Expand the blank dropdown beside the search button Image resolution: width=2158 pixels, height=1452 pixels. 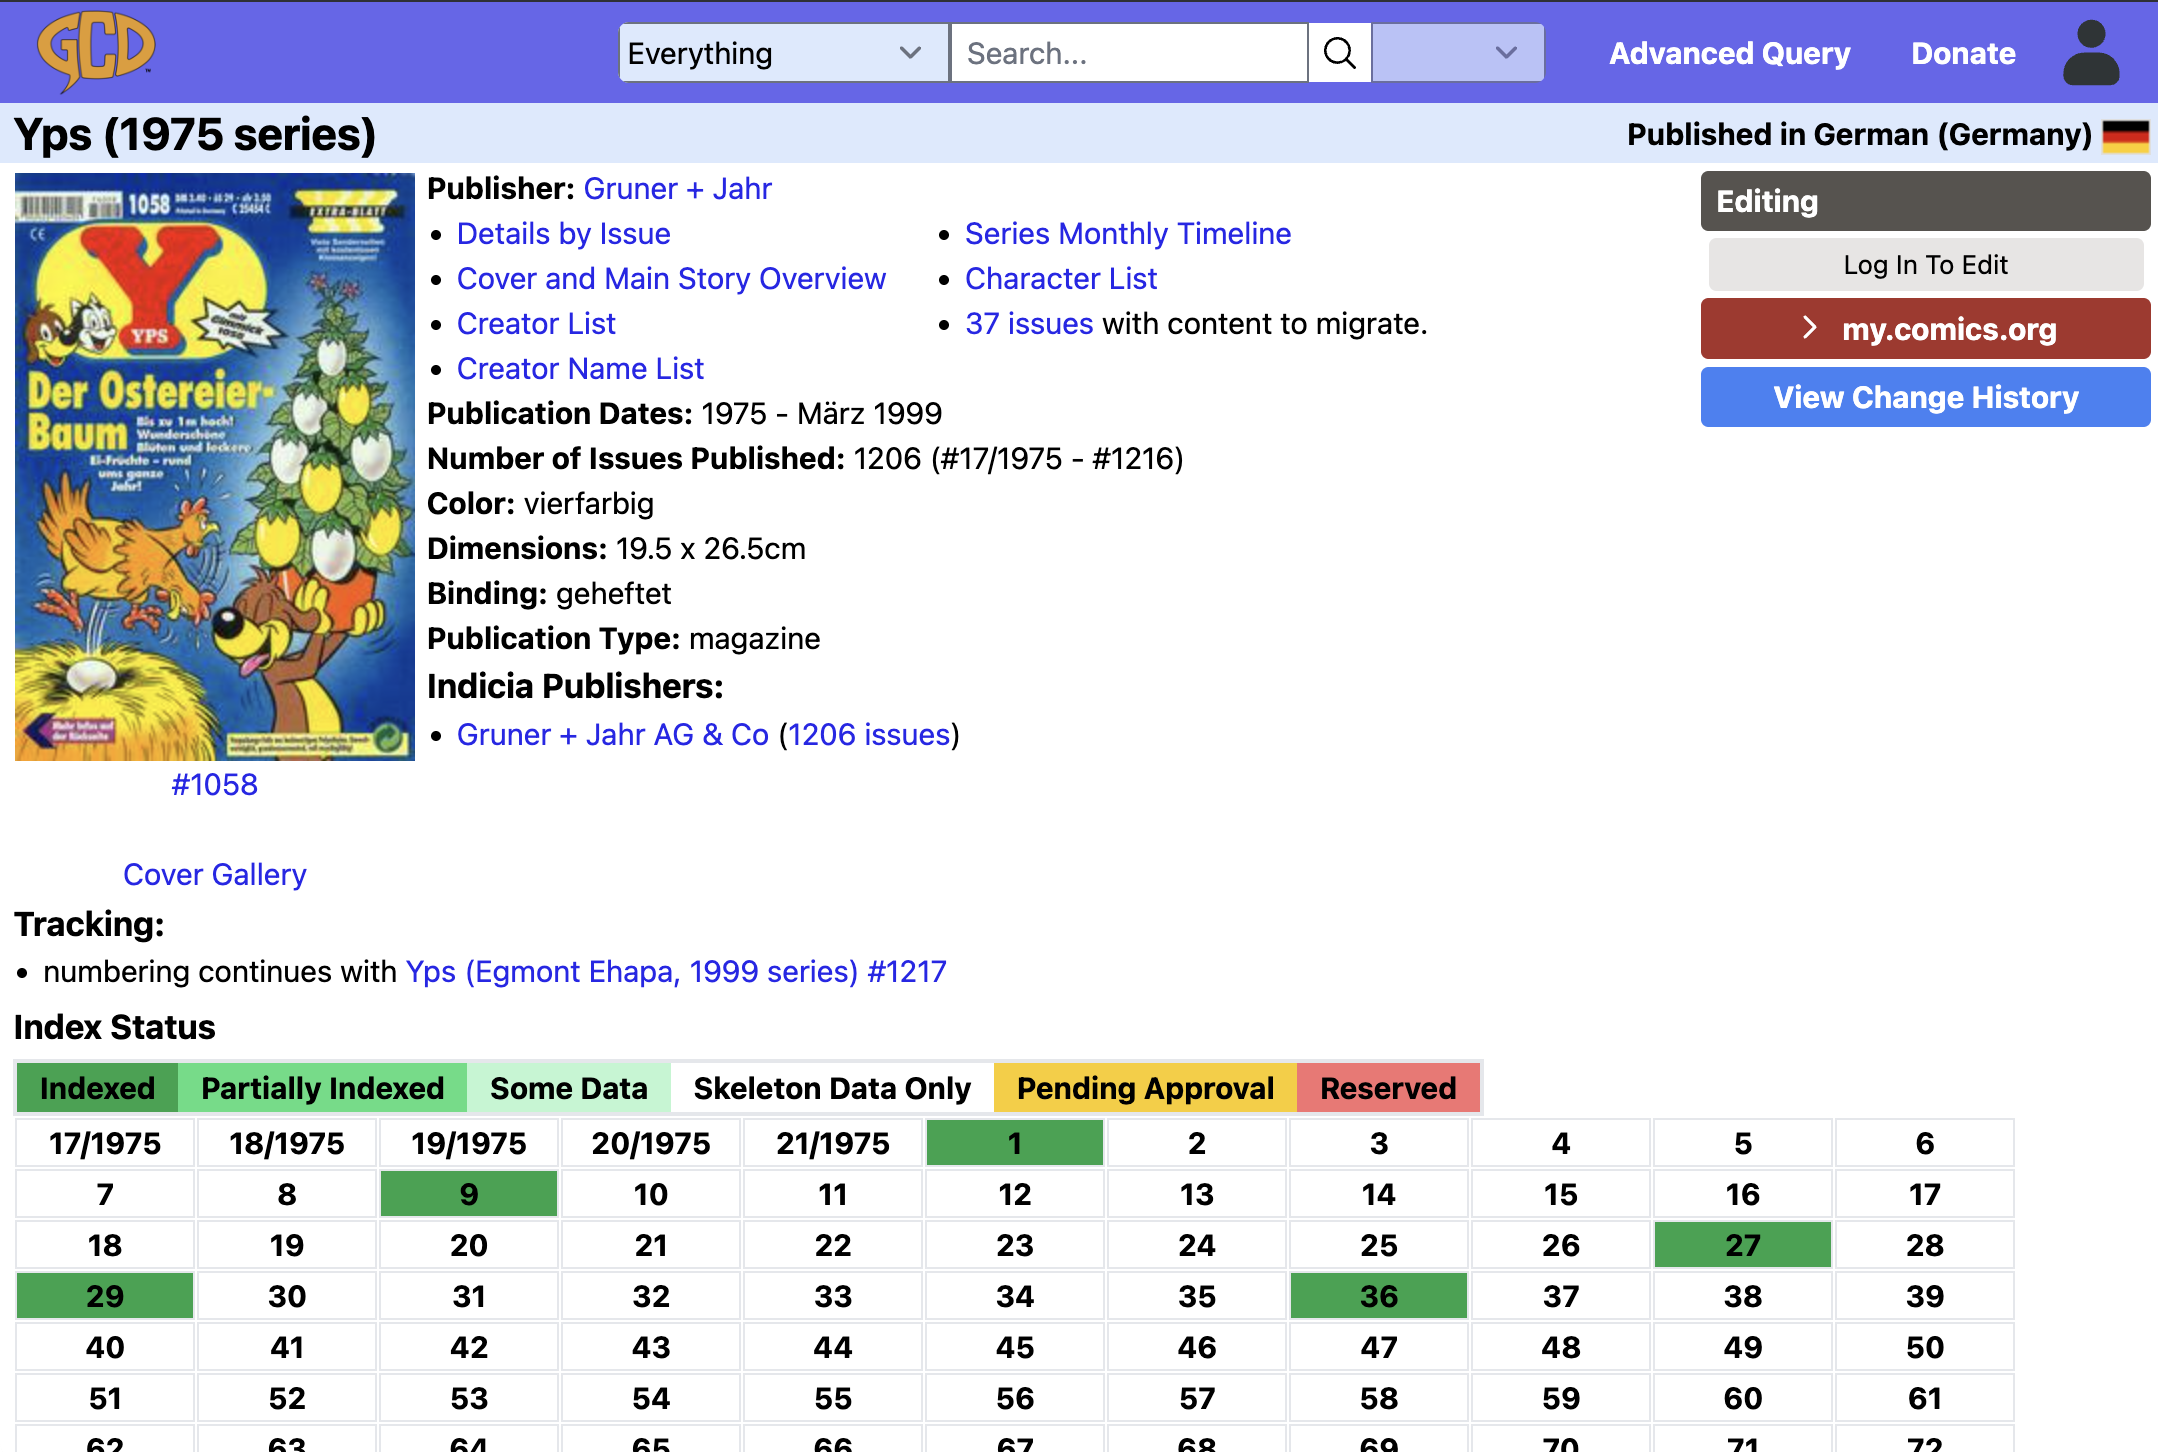pyautogui.click(x=1457, y=53)
